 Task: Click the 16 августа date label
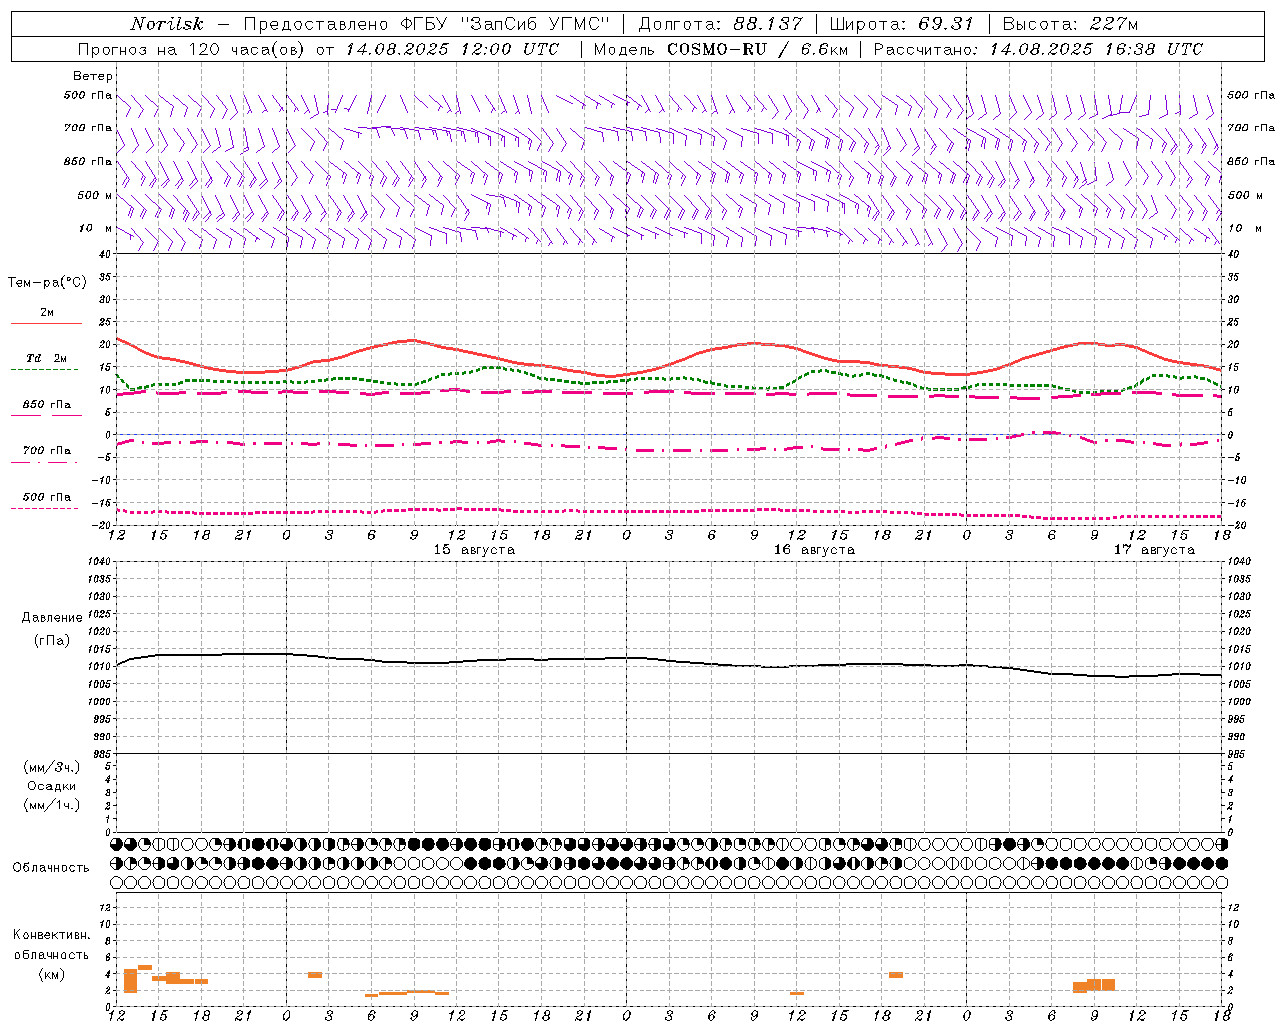(x=814, y=550)
